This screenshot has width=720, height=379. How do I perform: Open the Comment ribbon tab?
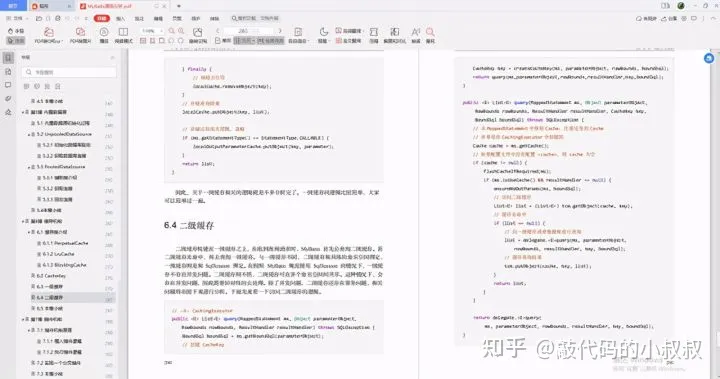[x=139, y=18]
